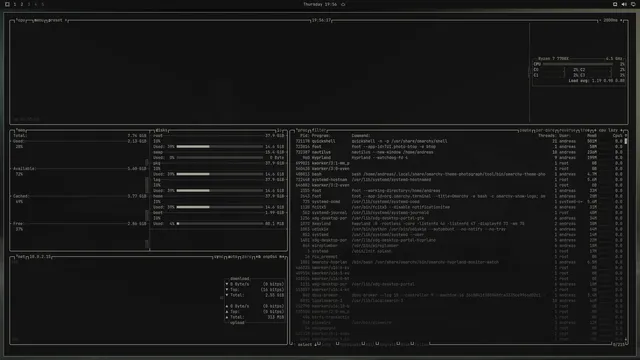Click the Command: column header
This screenshot has width=640, height=360.
pyautogui.click(x=361, y=136)
